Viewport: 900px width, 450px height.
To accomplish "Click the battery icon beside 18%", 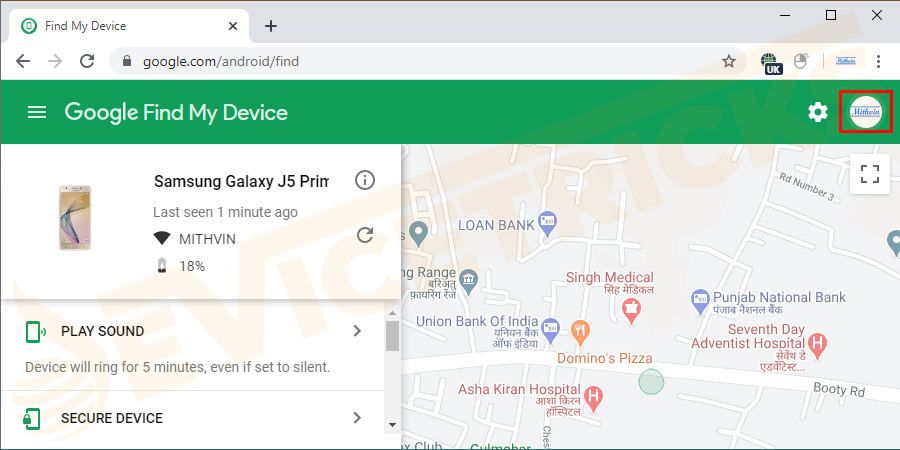I will tap(162, 266).
